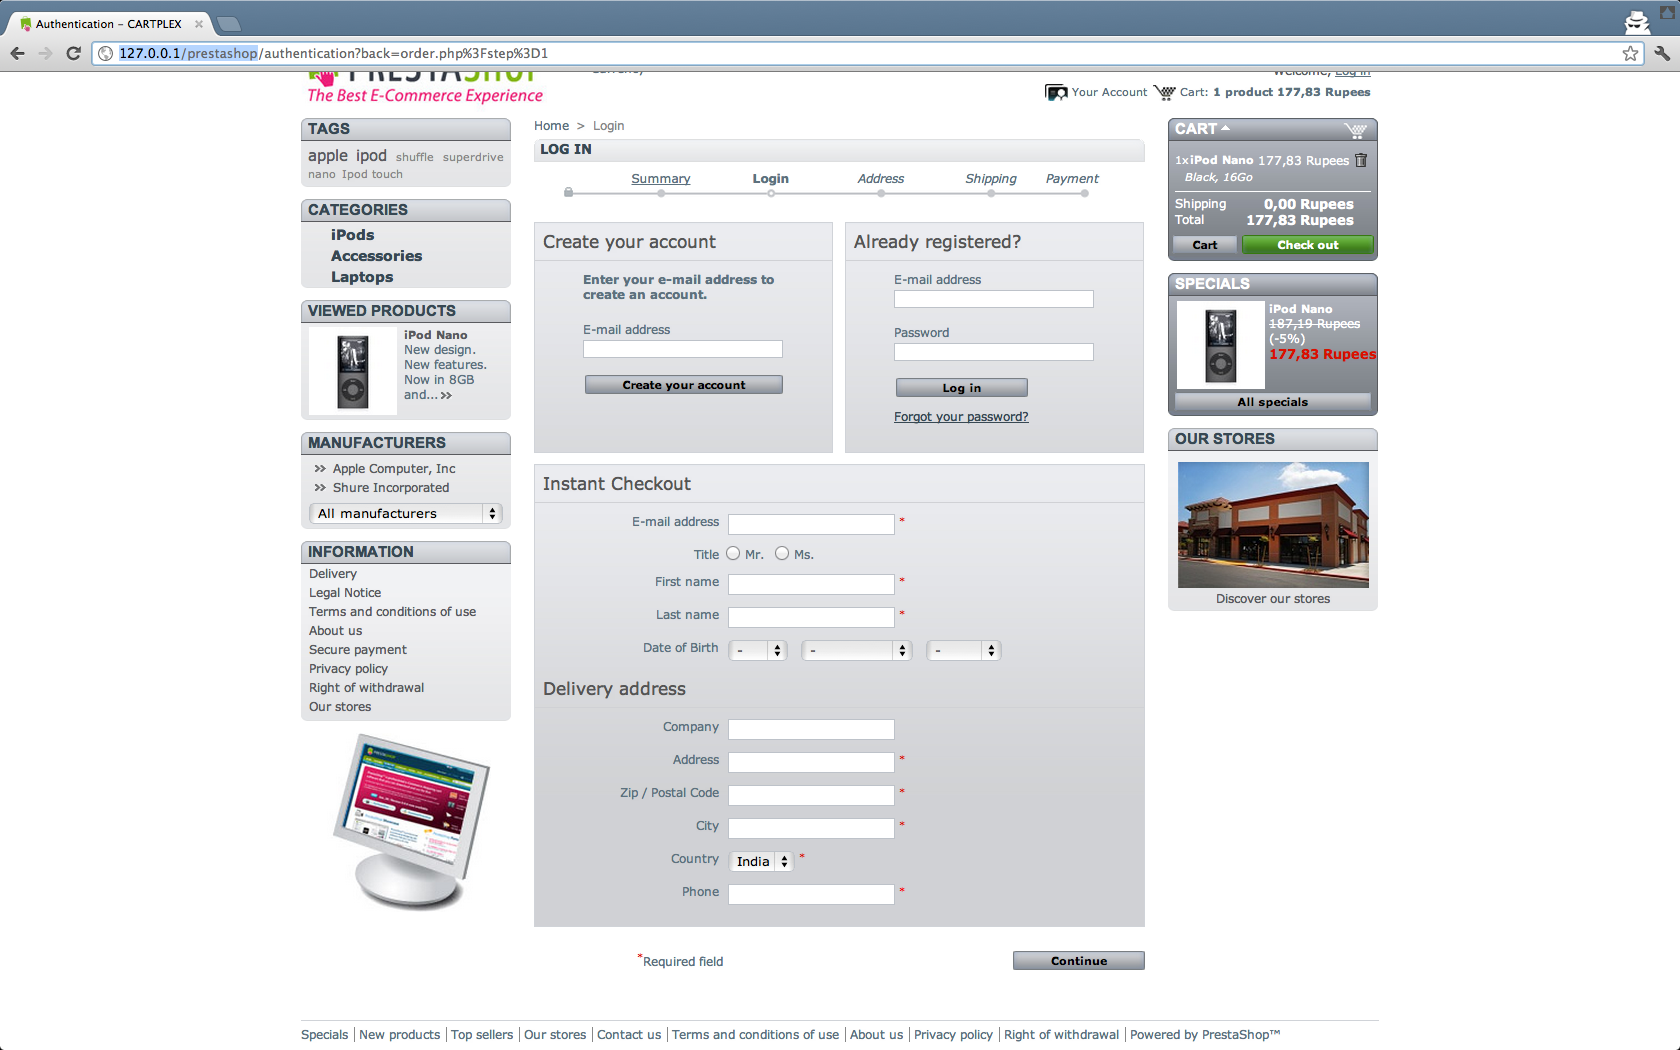
Task: Click the Instant Checkout E-mail address field
Action: click(811, 524)
